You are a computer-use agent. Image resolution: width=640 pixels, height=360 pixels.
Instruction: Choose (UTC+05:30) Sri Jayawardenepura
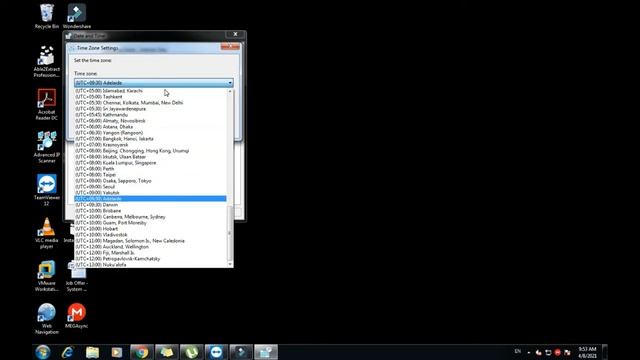point(150,109)
